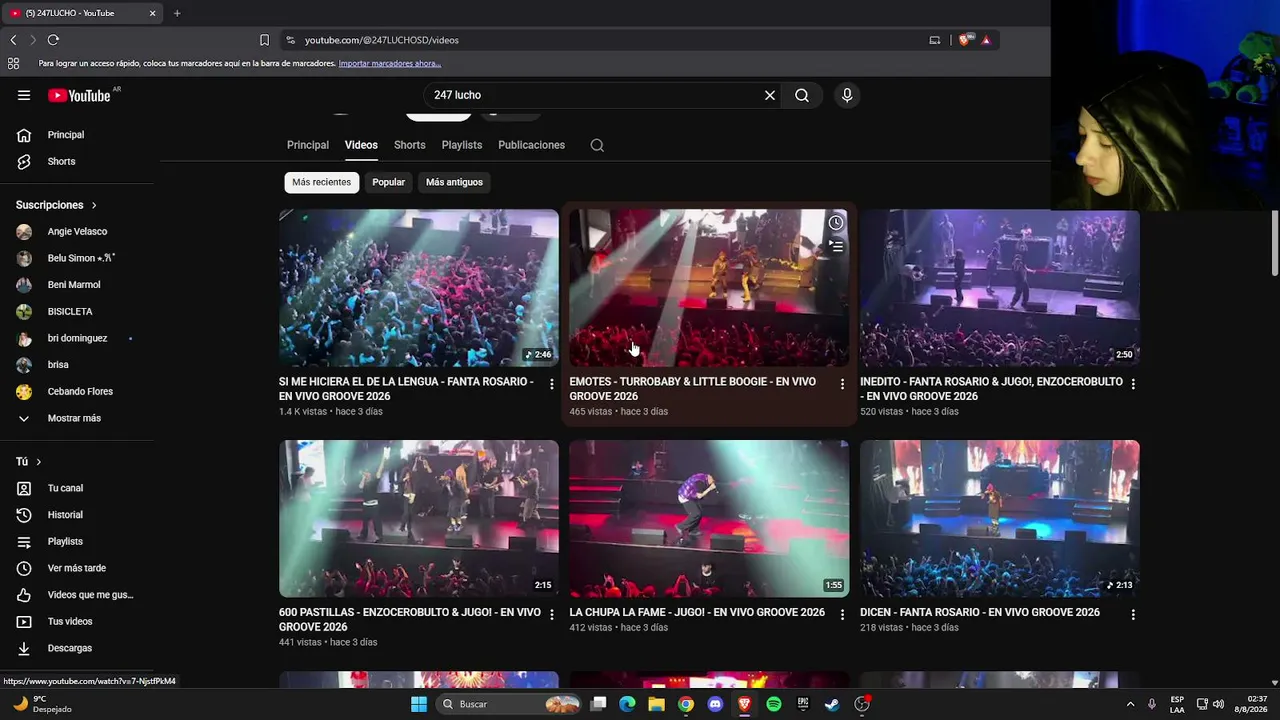Open Discord from the taskbar
1280x720 pixels.
tap(715, 704)
